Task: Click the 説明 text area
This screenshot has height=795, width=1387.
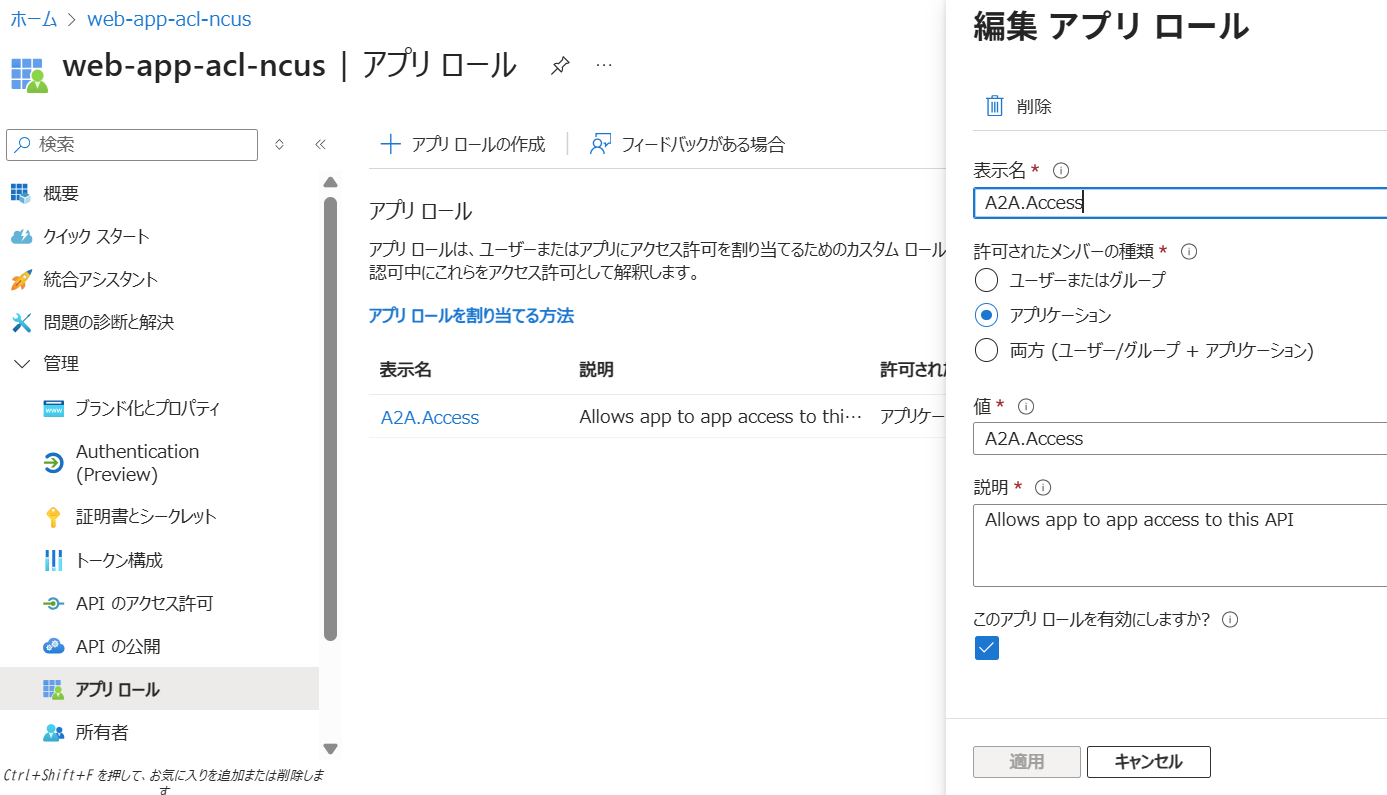Action: tap(1180, 545)
